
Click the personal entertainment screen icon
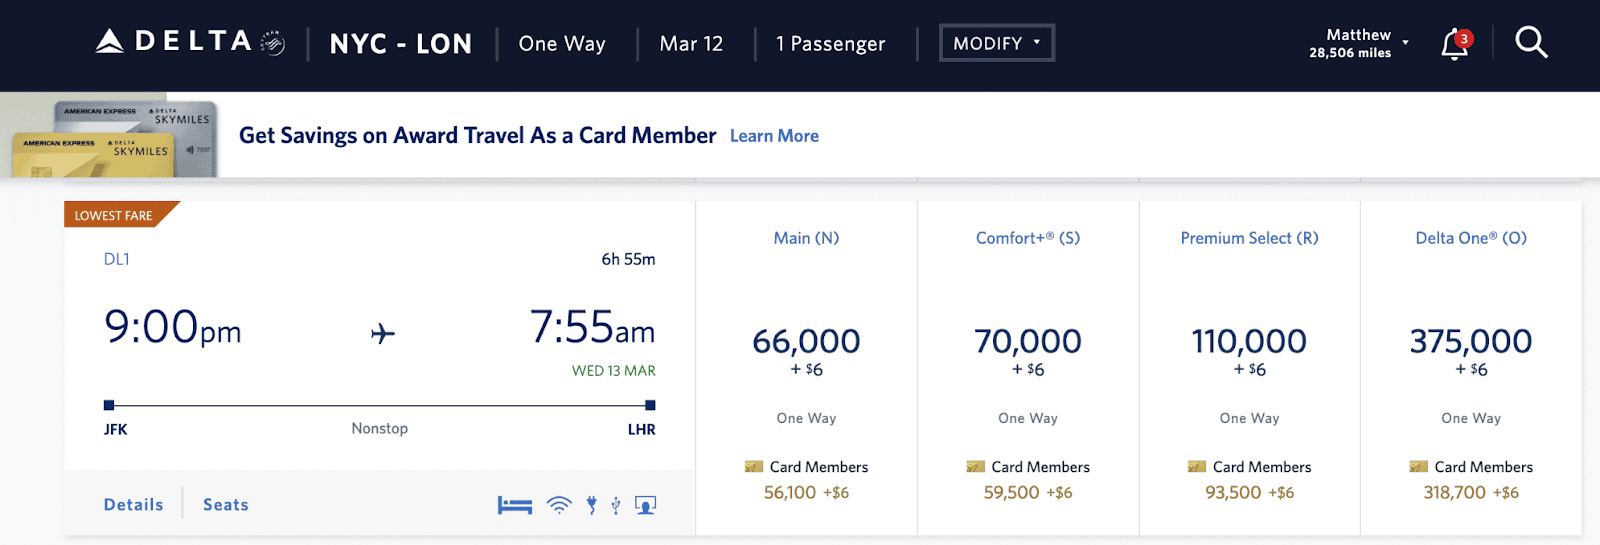[646, 505]
